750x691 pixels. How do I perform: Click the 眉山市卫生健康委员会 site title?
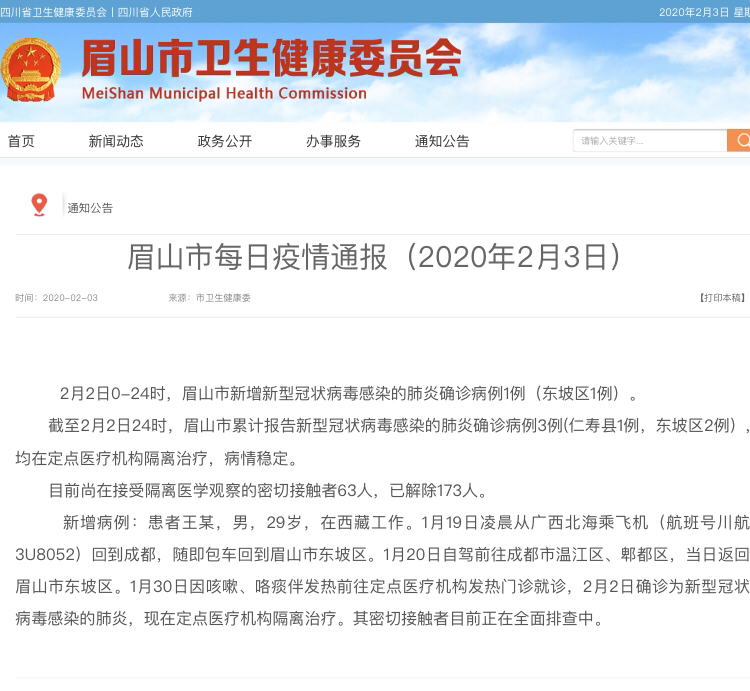[271, 58]
